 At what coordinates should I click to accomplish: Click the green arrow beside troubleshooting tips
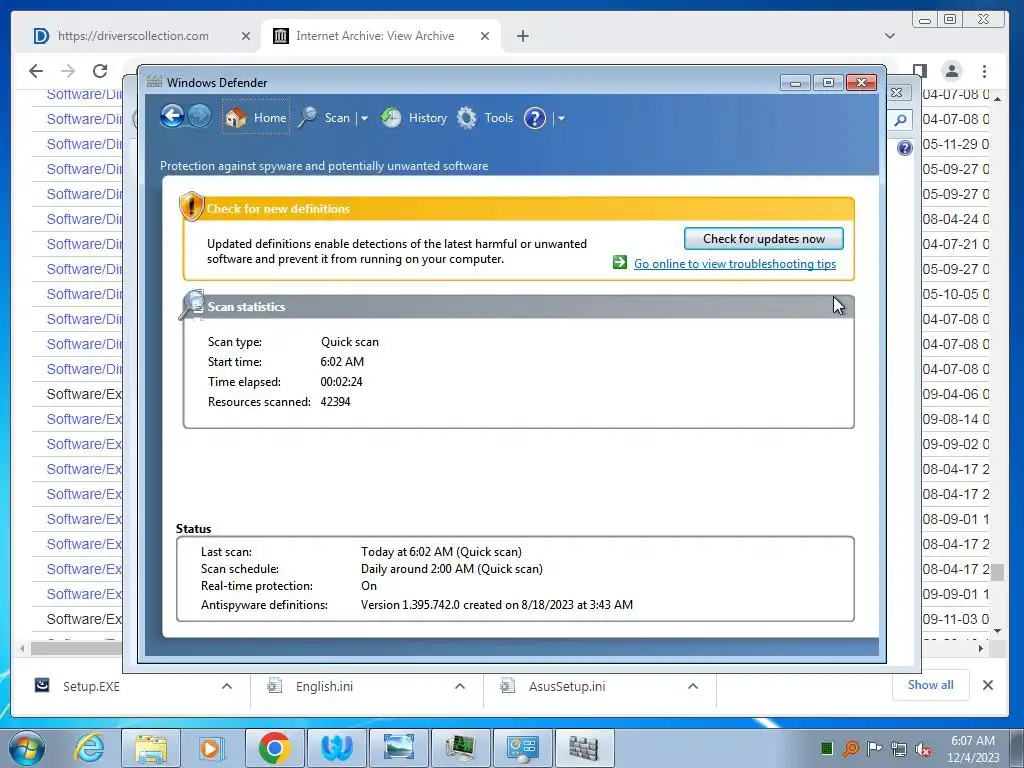(620, 263)
